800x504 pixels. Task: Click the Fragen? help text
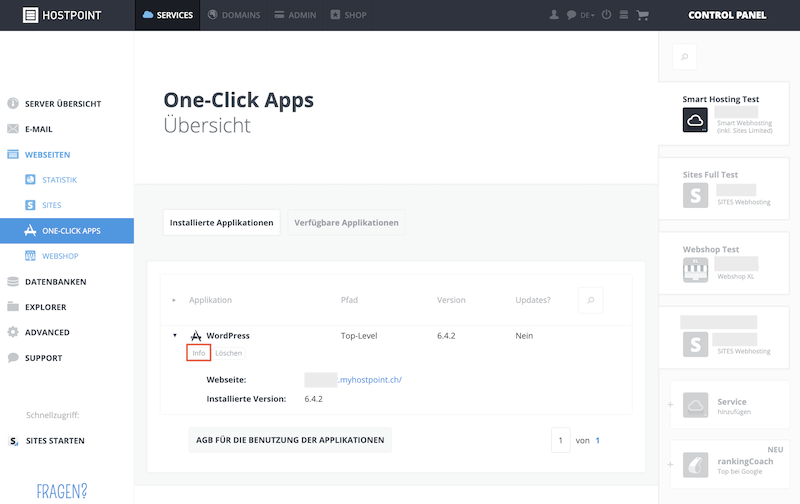pyautogui.click(x=62, y=491)
